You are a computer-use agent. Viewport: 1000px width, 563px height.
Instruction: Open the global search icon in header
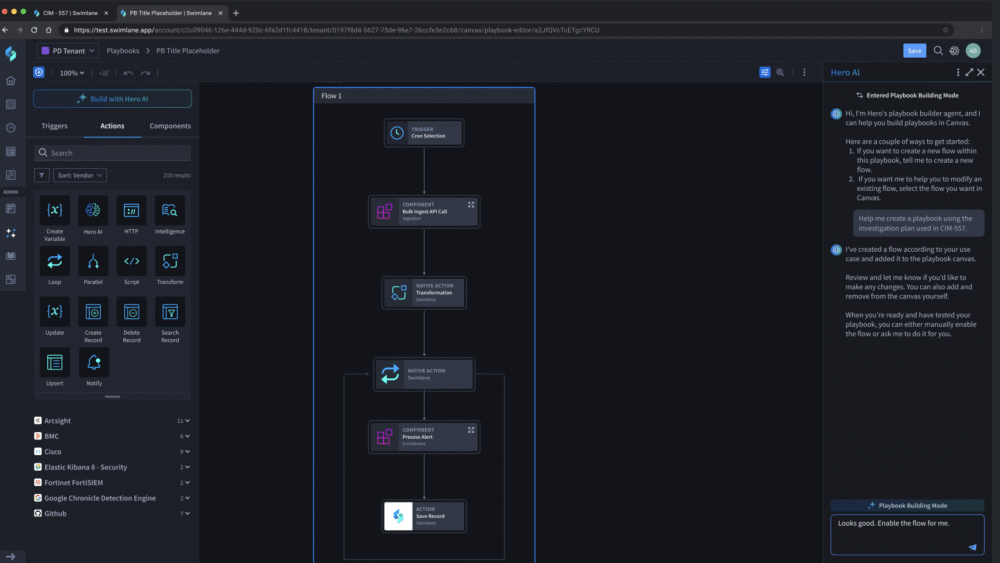(938, 50)
